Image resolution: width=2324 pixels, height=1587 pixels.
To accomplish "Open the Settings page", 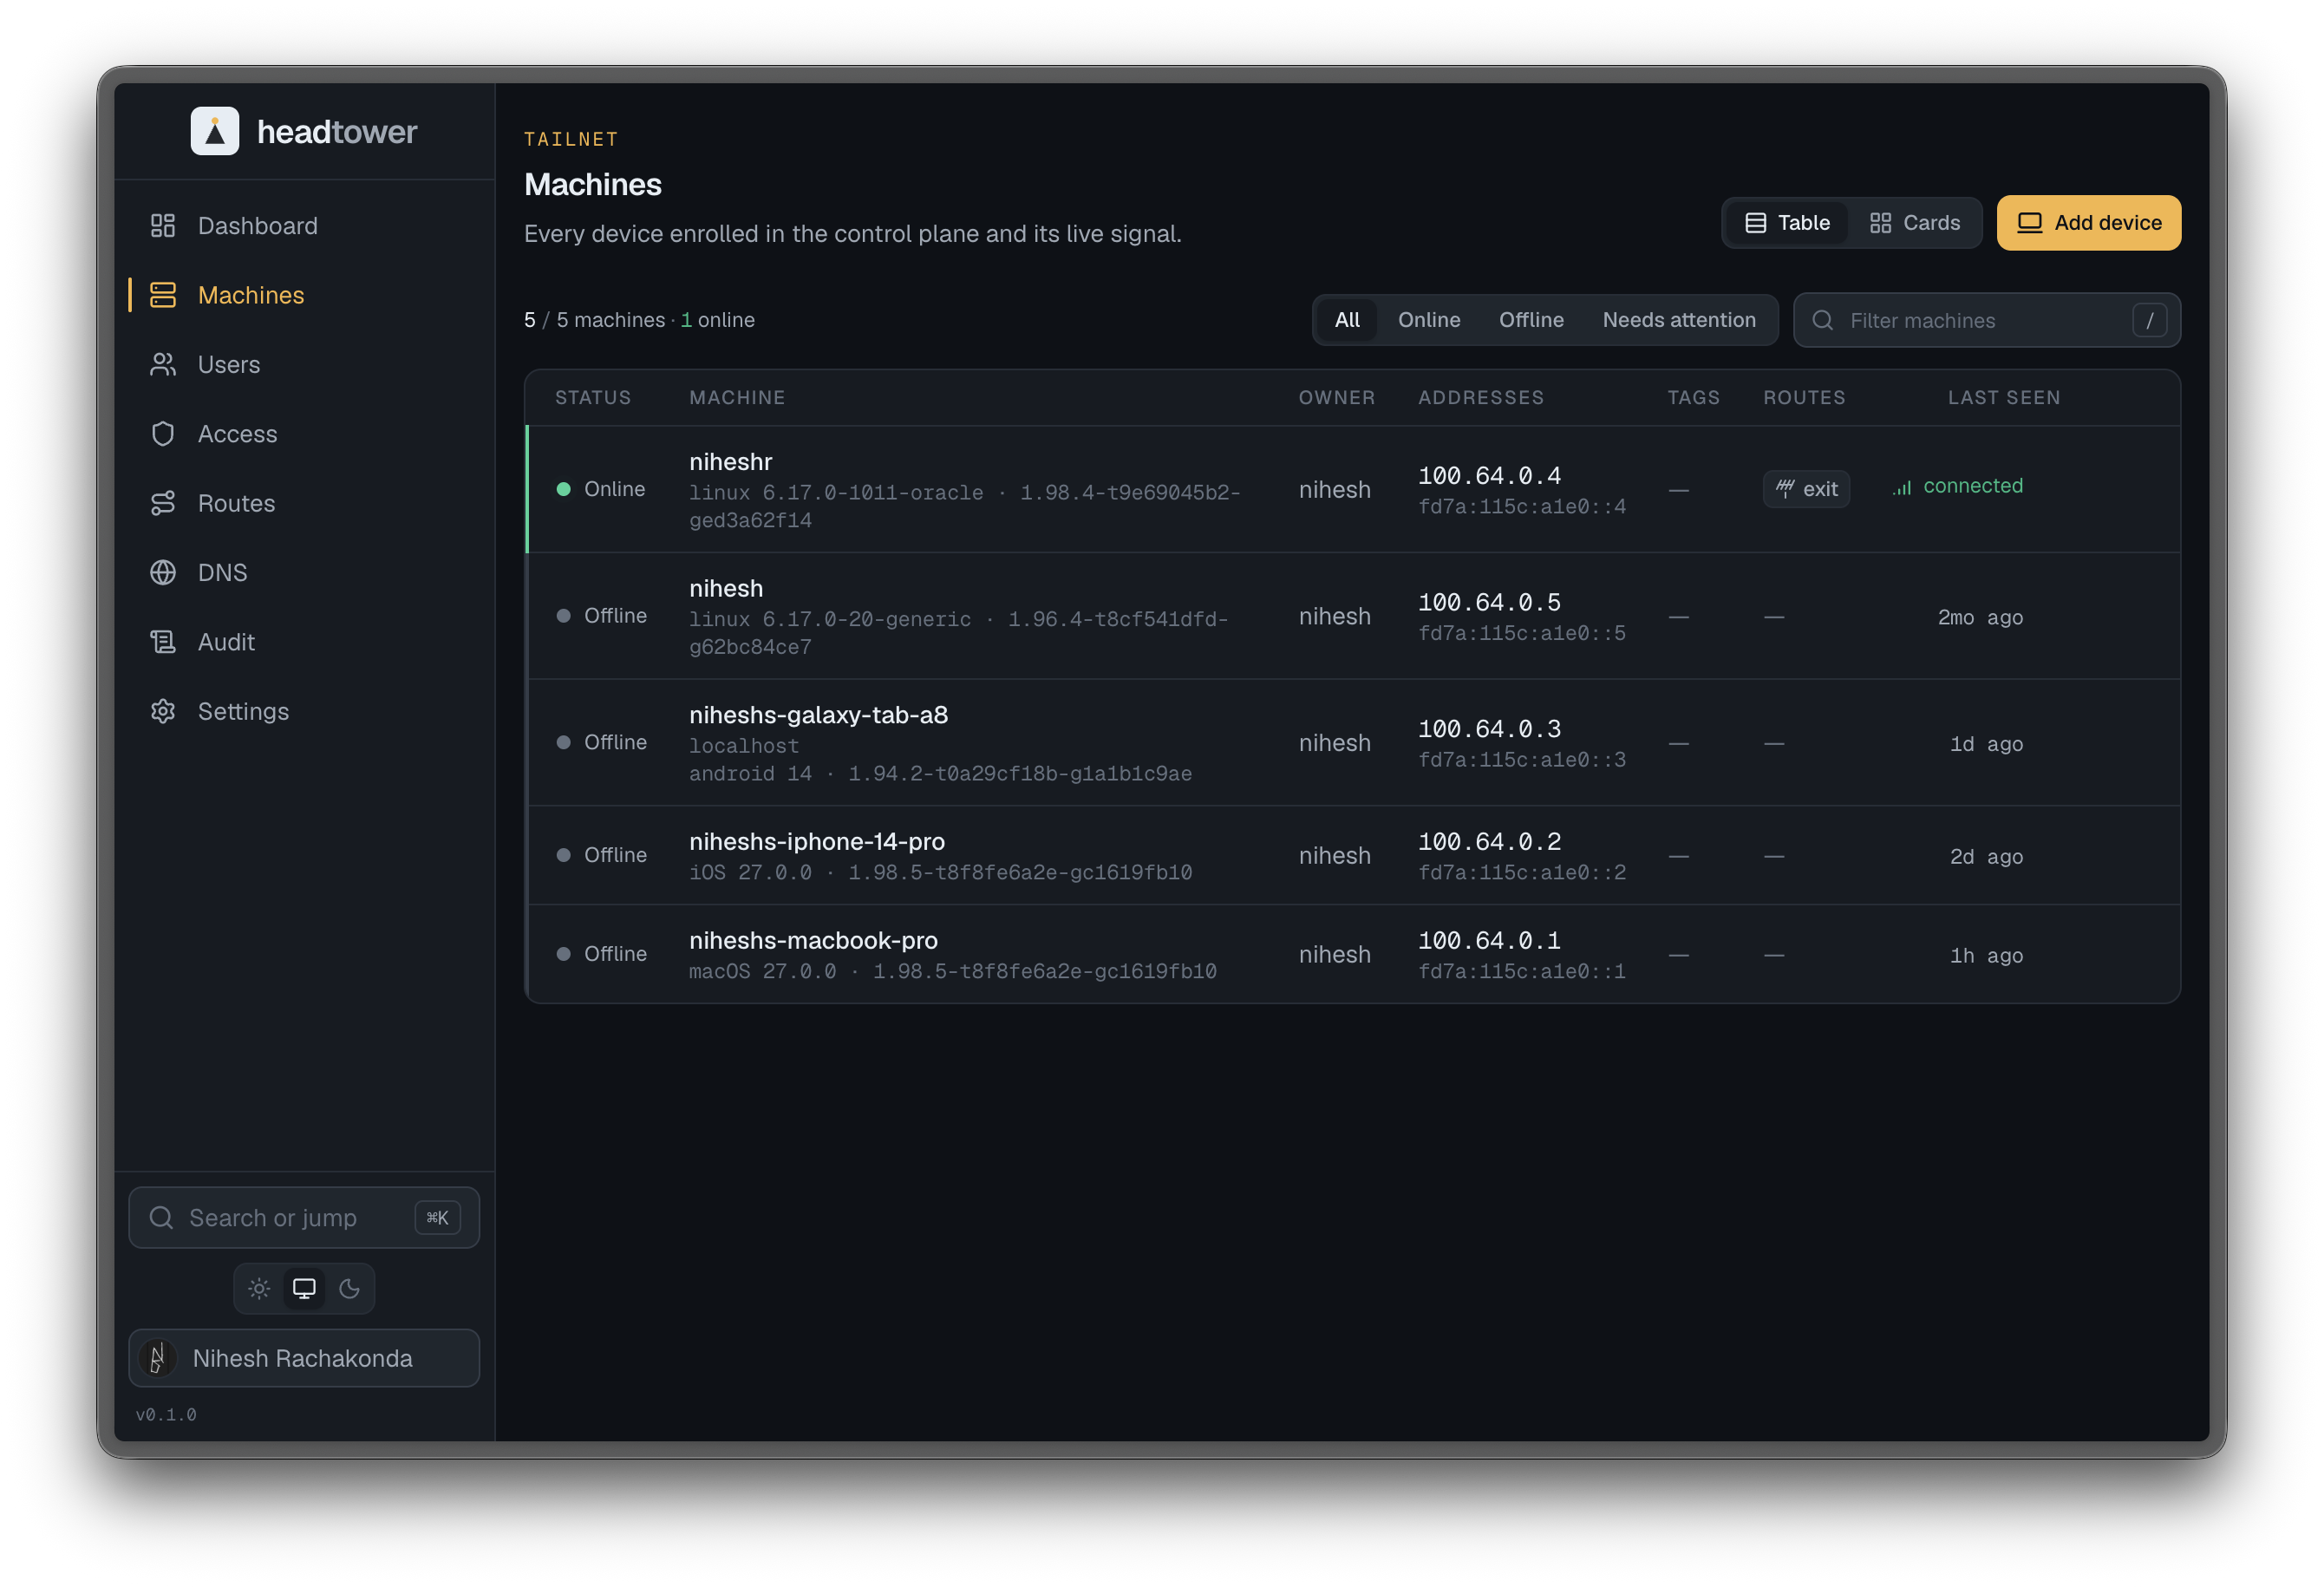I will (x=304, y=711).
